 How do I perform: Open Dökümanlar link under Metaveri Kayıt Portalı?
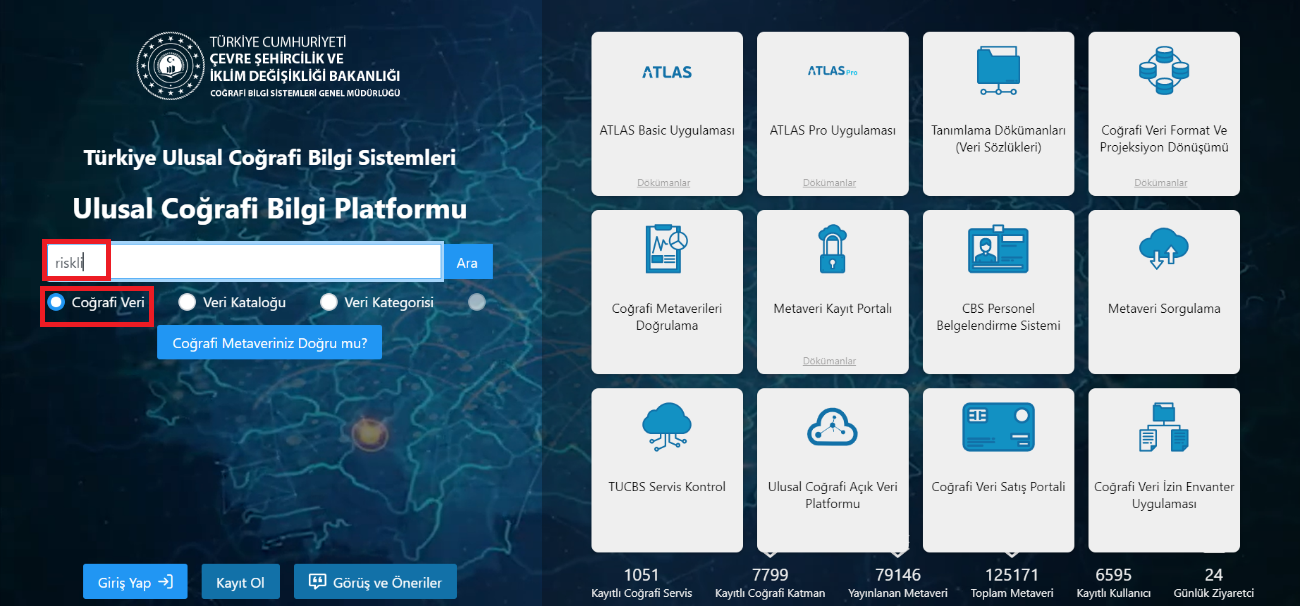tap(830, 361)
